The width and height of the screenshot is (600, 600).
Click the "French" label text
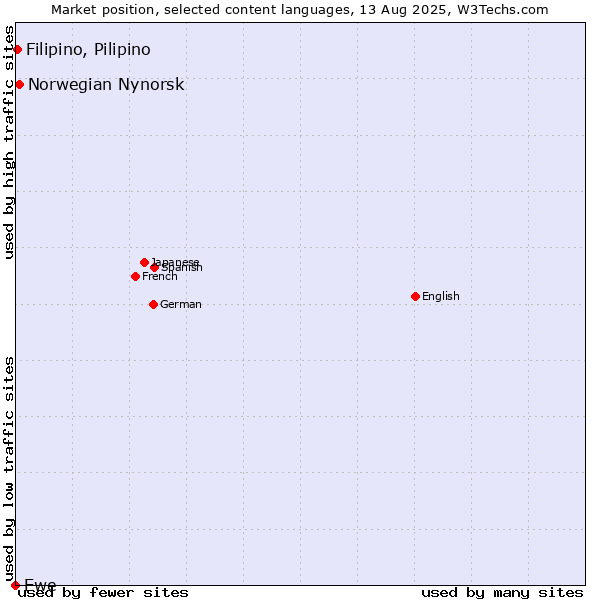pos(160,276)
